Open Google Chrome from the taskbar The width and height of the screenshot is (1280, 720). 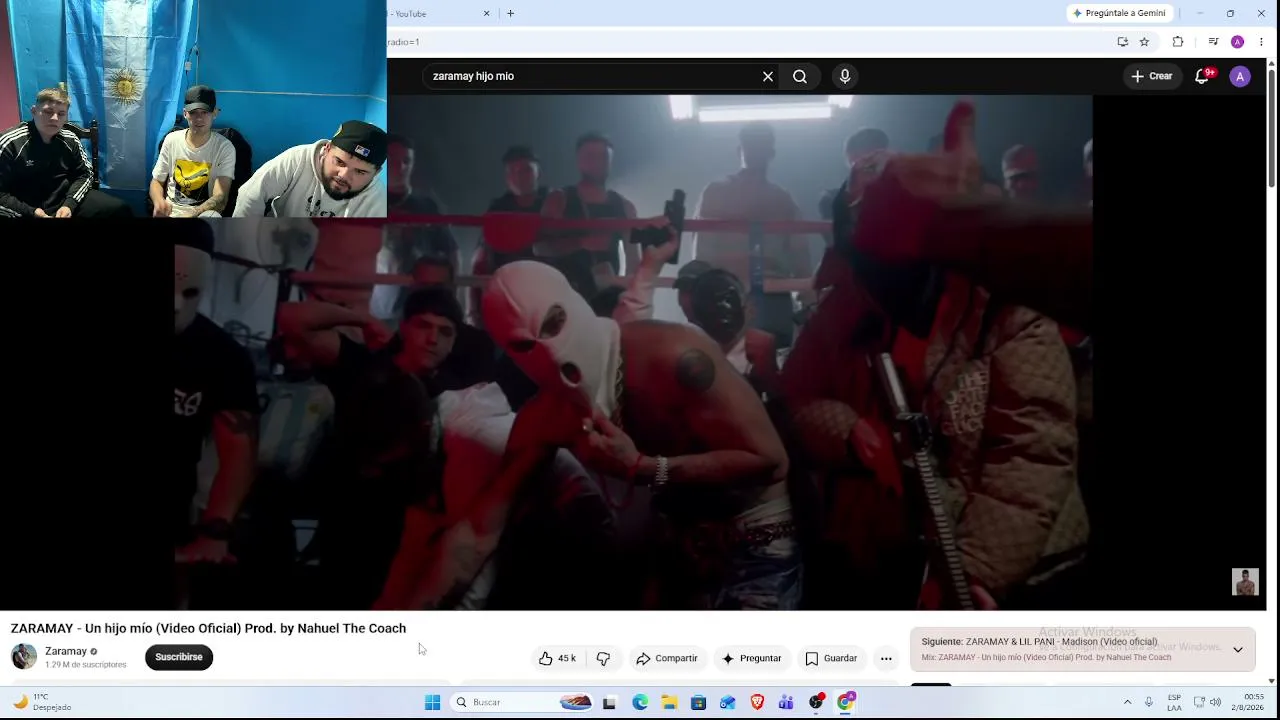click(x=846, y=702)
